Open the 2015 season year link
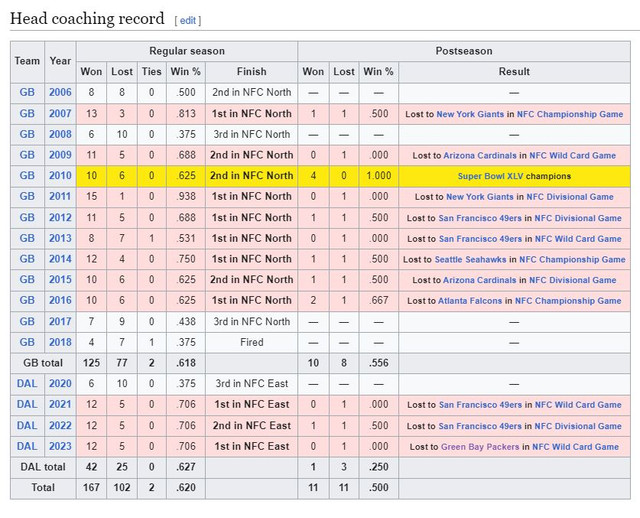The image size is (640, 518). pyautogui.click(x=60, y=280)
